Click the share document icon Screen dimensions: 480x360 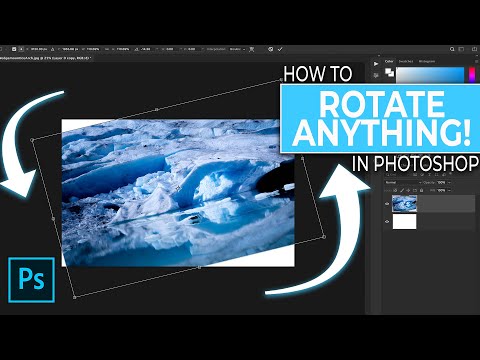[x=475, y=49]
